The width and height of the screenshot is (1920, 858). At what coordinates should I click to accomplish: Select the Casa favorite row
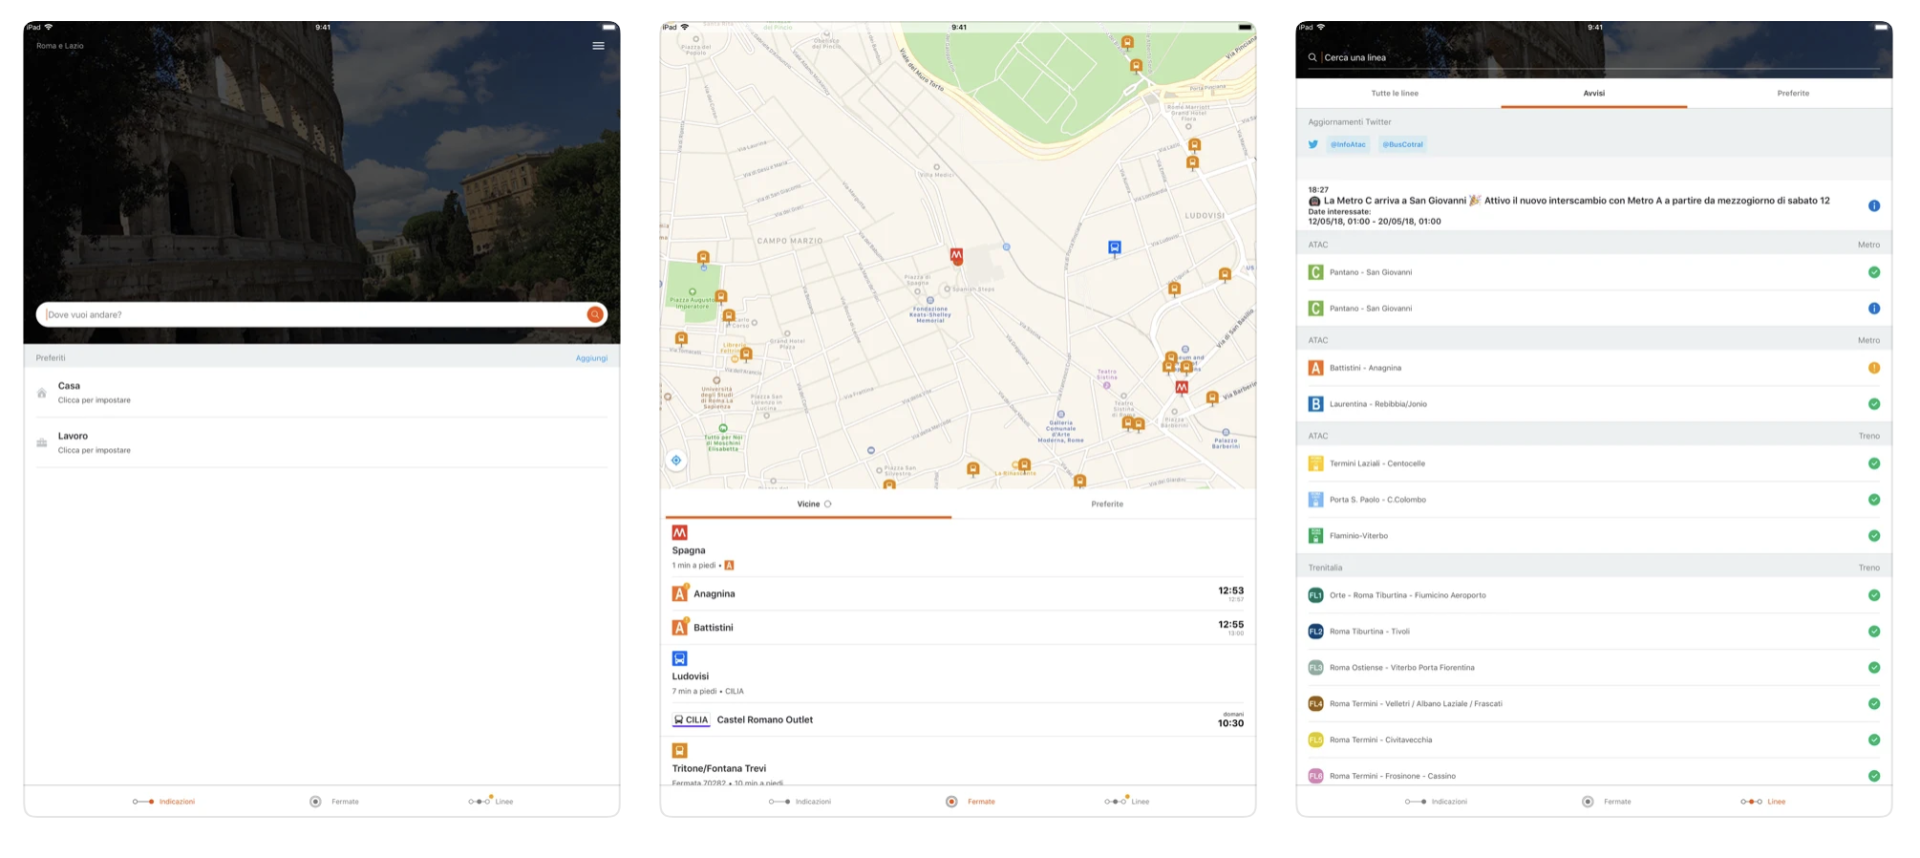322,392
